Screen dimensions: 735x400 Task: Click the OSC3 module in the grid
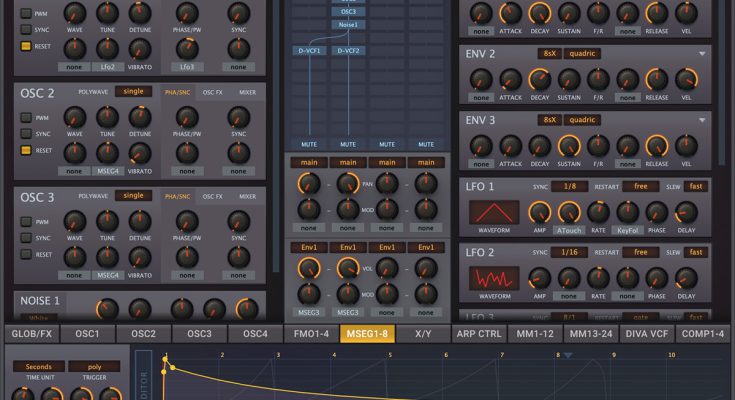347,11
